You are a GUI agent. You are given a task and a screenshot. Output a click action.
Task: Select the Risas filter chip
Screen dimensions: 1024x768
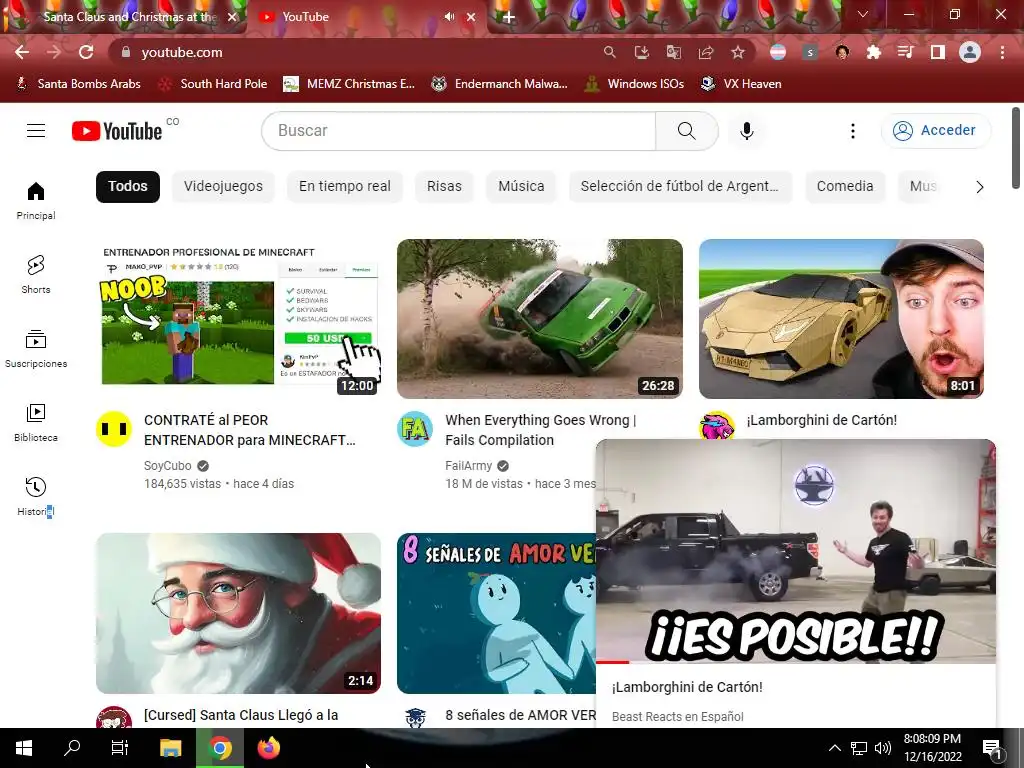click(444, 187)
